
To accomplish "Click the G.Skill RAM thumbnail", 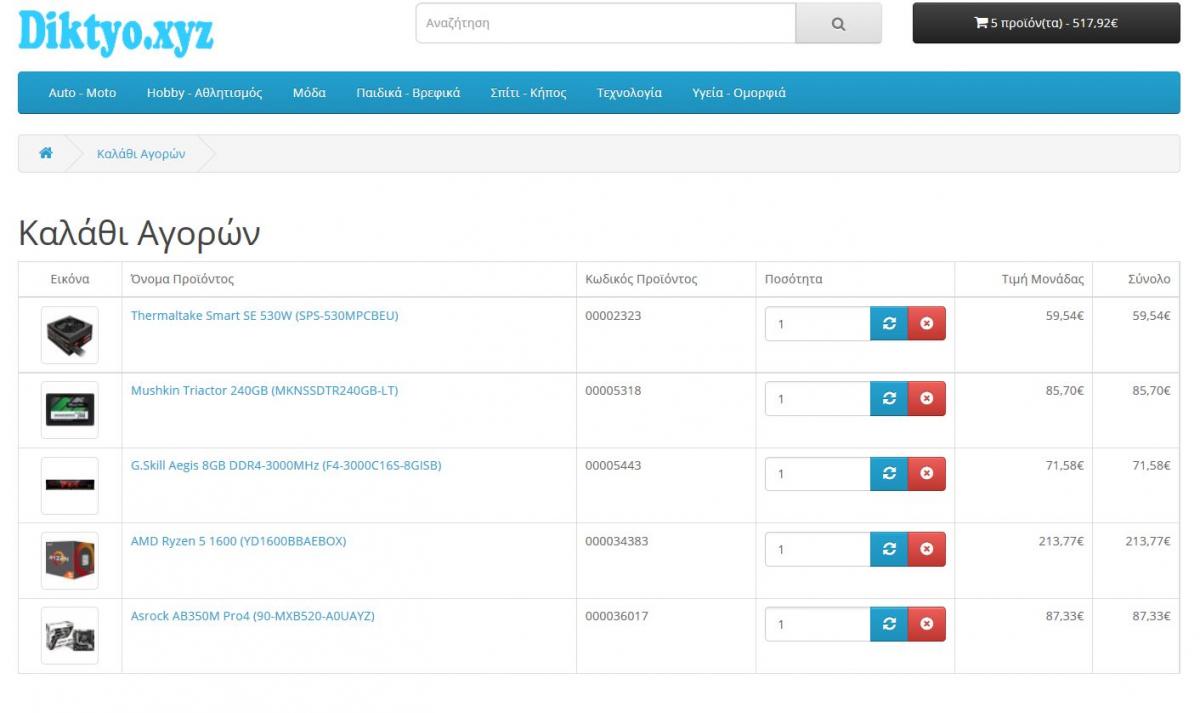I will click(x=70, y=485).
